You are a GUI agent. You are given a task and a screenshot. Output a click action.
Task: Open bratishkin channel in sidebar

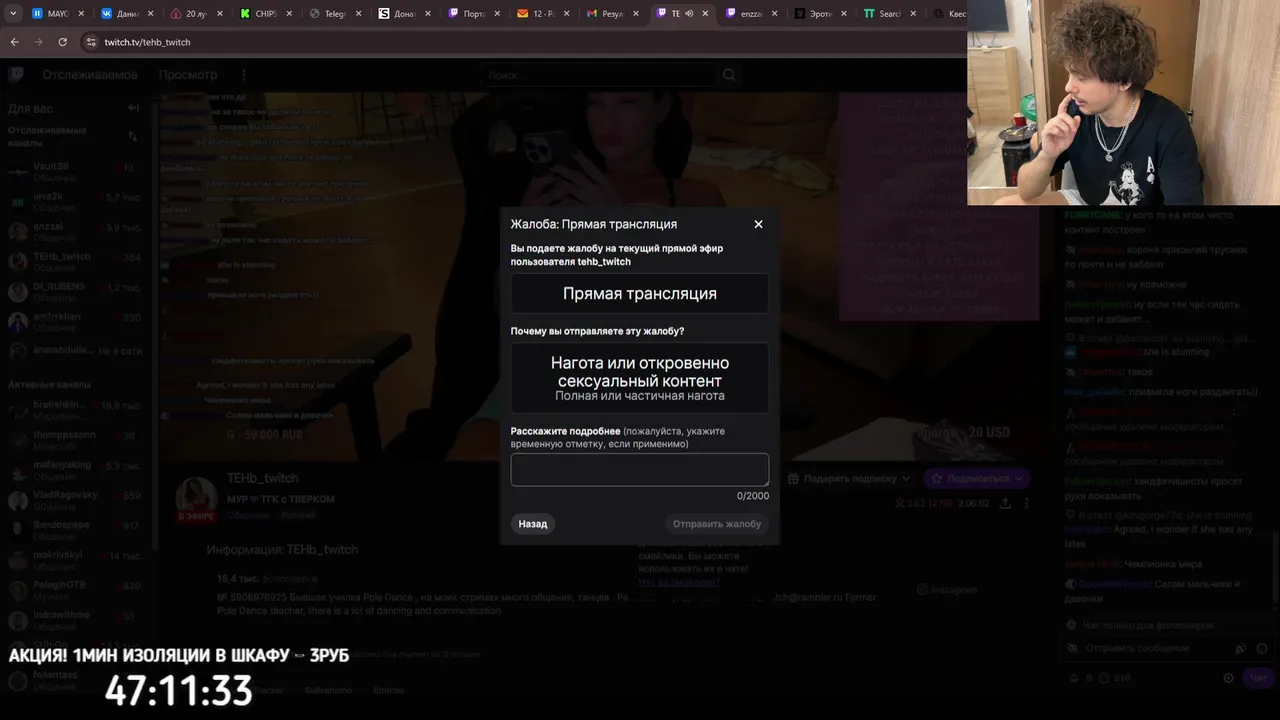pos(75,410)
